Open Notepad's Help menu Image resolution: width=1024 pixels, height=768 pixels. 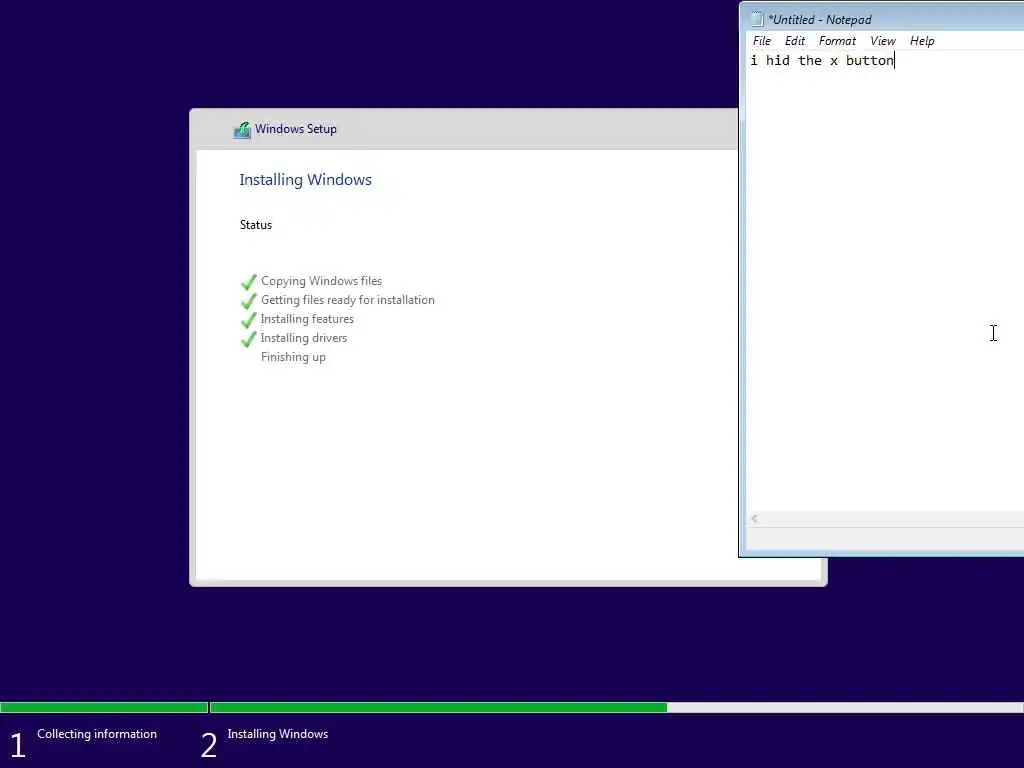click(x=922, y=40)
